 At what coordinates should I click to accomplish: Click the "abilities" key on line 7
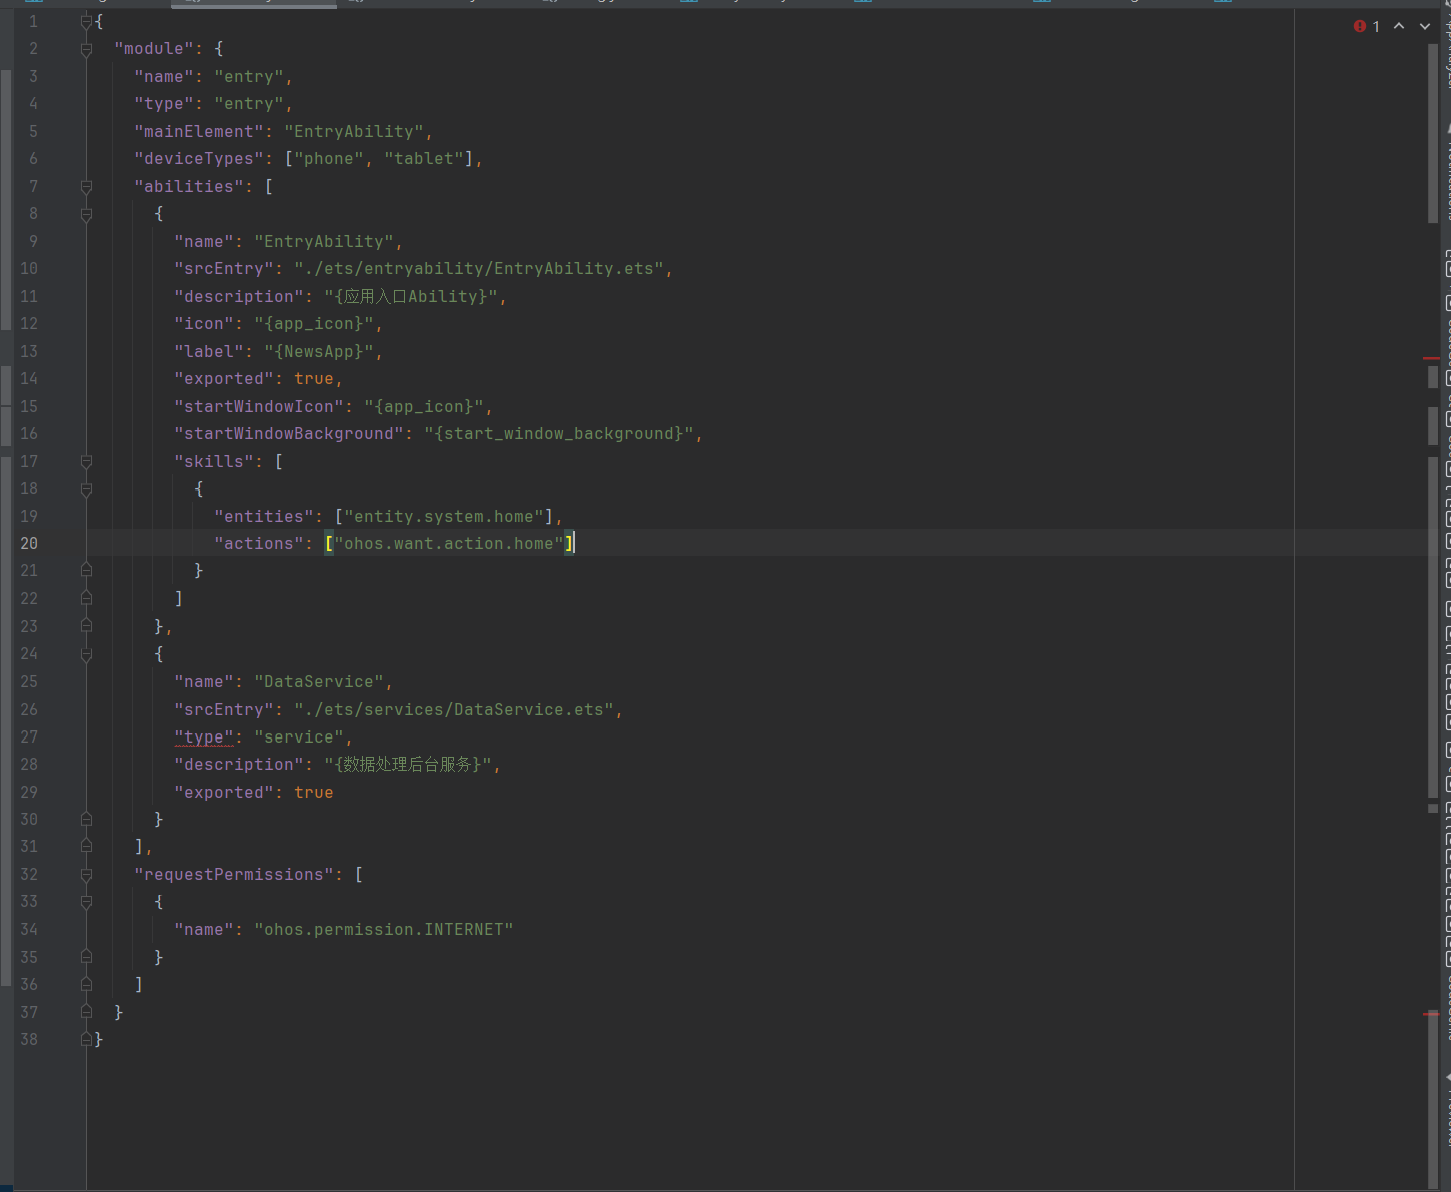click(189, 187)
